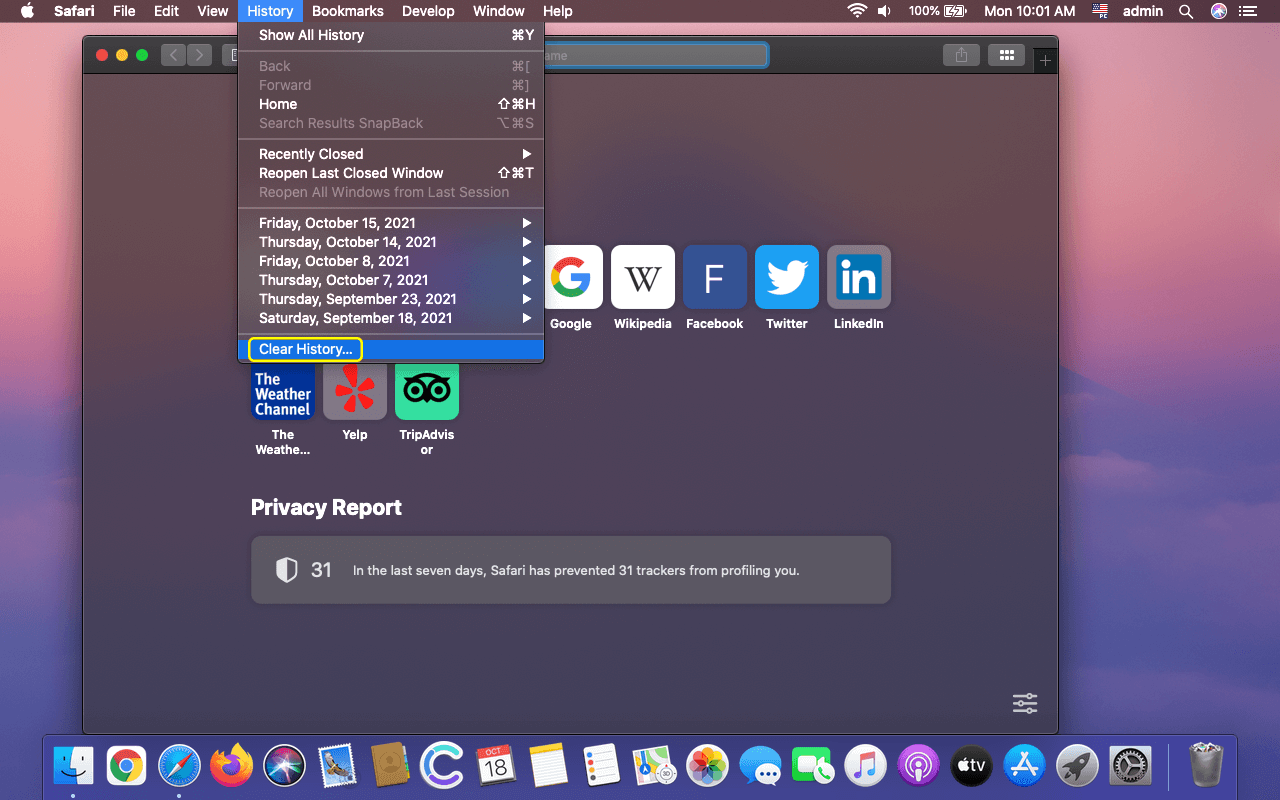Open the Facebook favorite tile

715,277
